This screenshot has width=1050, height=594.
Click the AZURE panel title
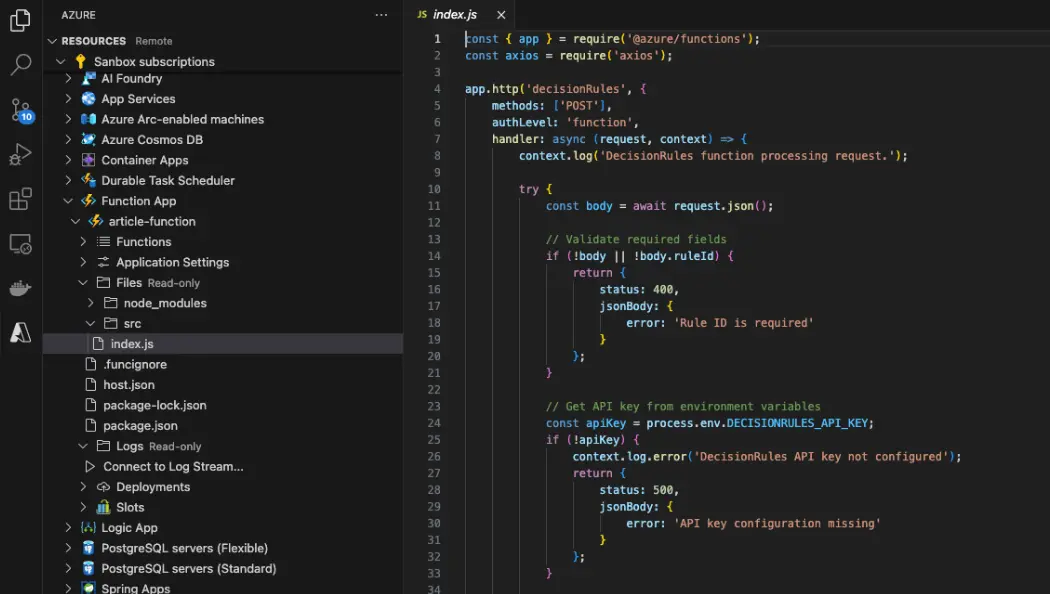click(x=78, y=15)
